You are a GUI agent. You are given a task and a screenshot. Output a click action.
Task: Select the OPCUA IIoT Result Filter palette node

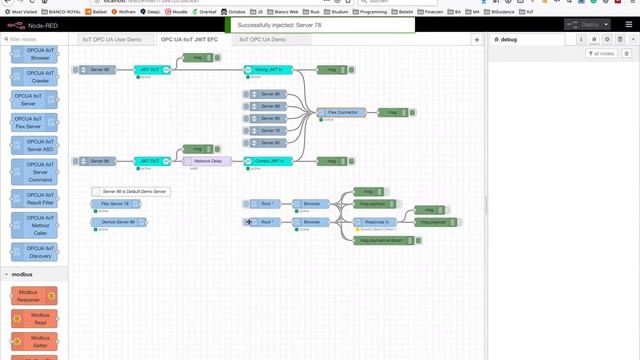(34, 199)
